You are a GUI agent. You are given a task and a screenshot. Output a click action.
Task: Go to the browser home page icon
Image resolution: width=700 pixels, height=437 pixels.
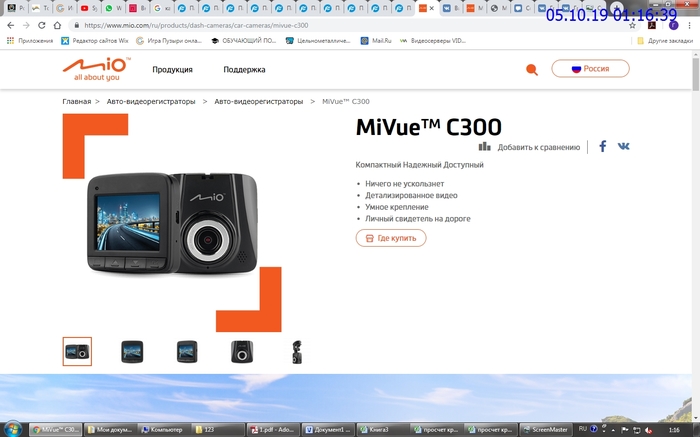click(57, 25)
